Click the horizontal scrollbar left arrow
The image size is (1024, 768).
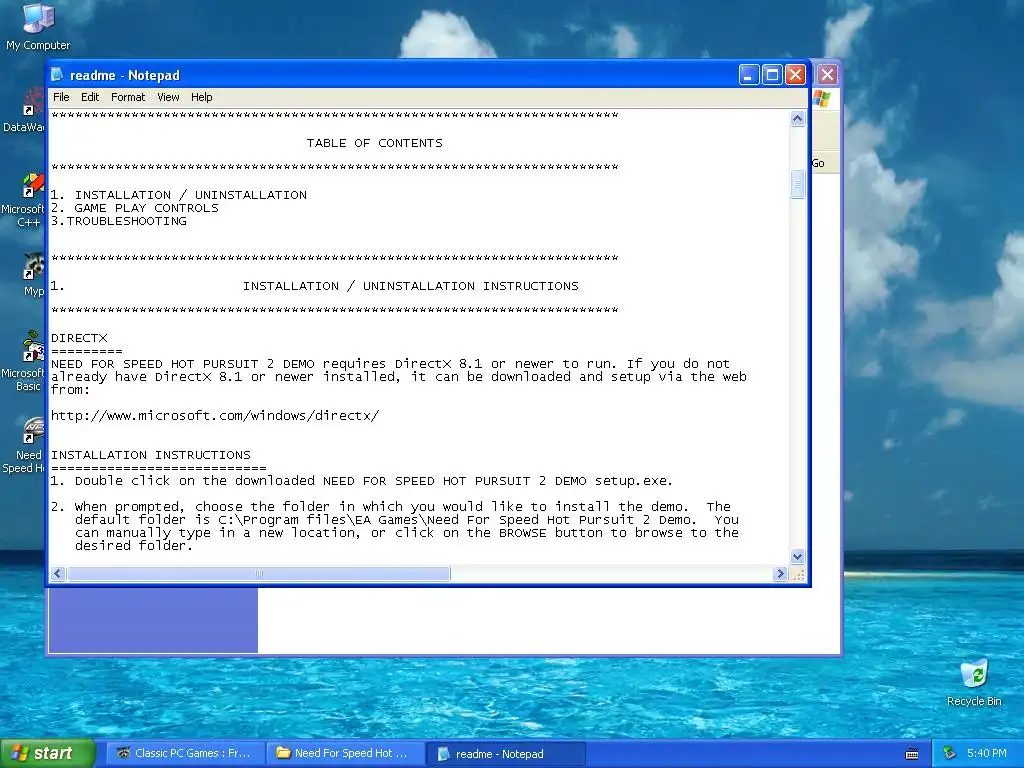58,573
